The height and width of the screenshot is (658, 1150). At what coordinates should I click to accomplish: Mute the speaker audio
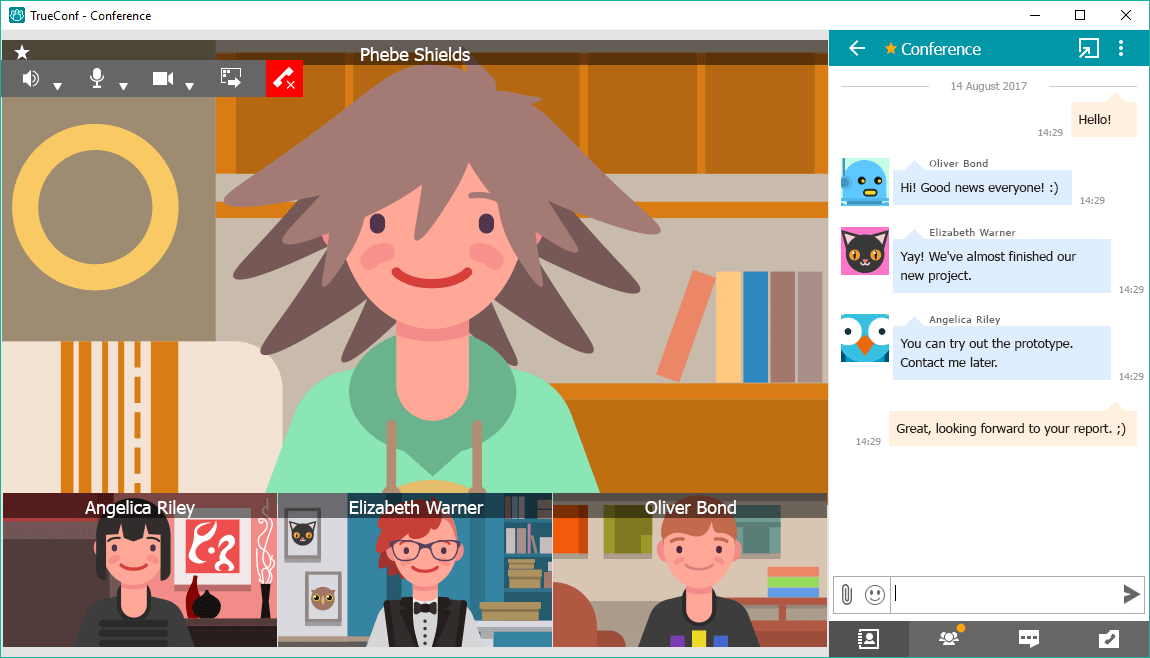tap(31, 78)
